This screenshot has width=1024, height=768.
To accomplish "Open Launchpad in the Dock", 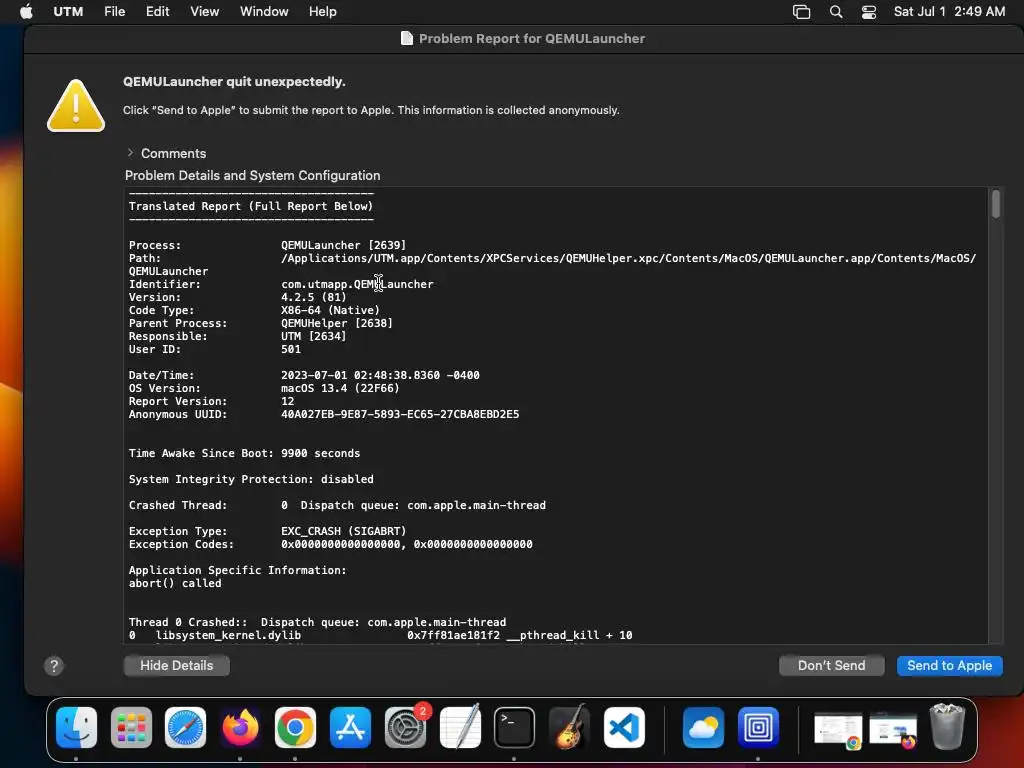I will tap(131, 727).
